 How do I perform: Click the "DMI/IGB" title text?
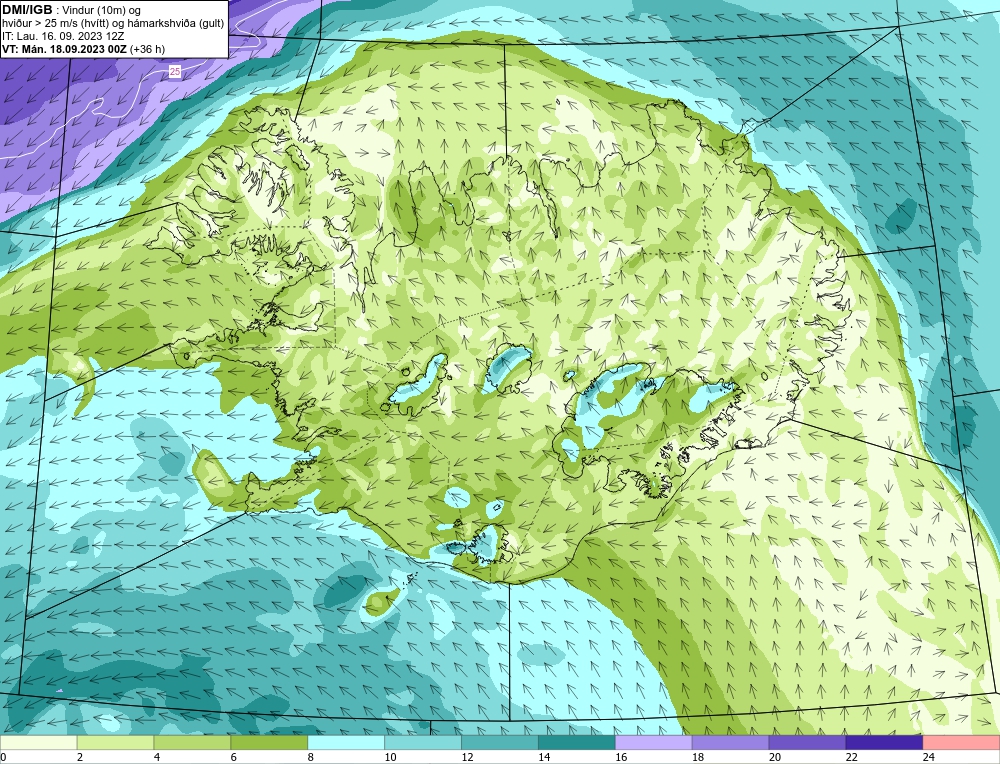click(x=27, y=10)
